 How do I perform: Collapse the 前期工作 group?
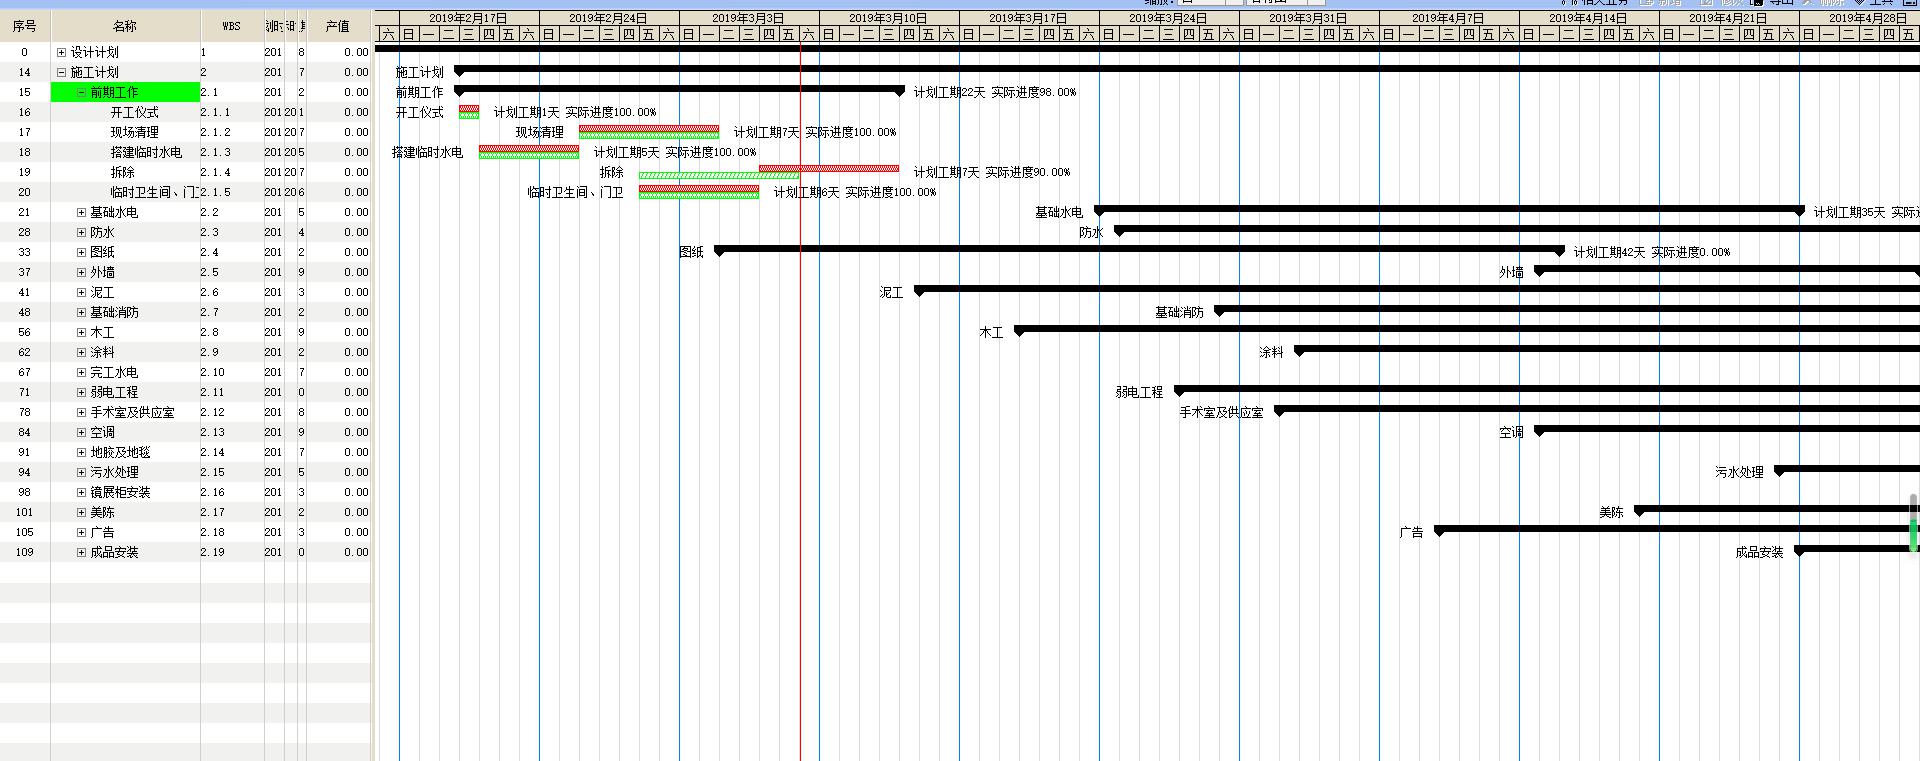81,92
